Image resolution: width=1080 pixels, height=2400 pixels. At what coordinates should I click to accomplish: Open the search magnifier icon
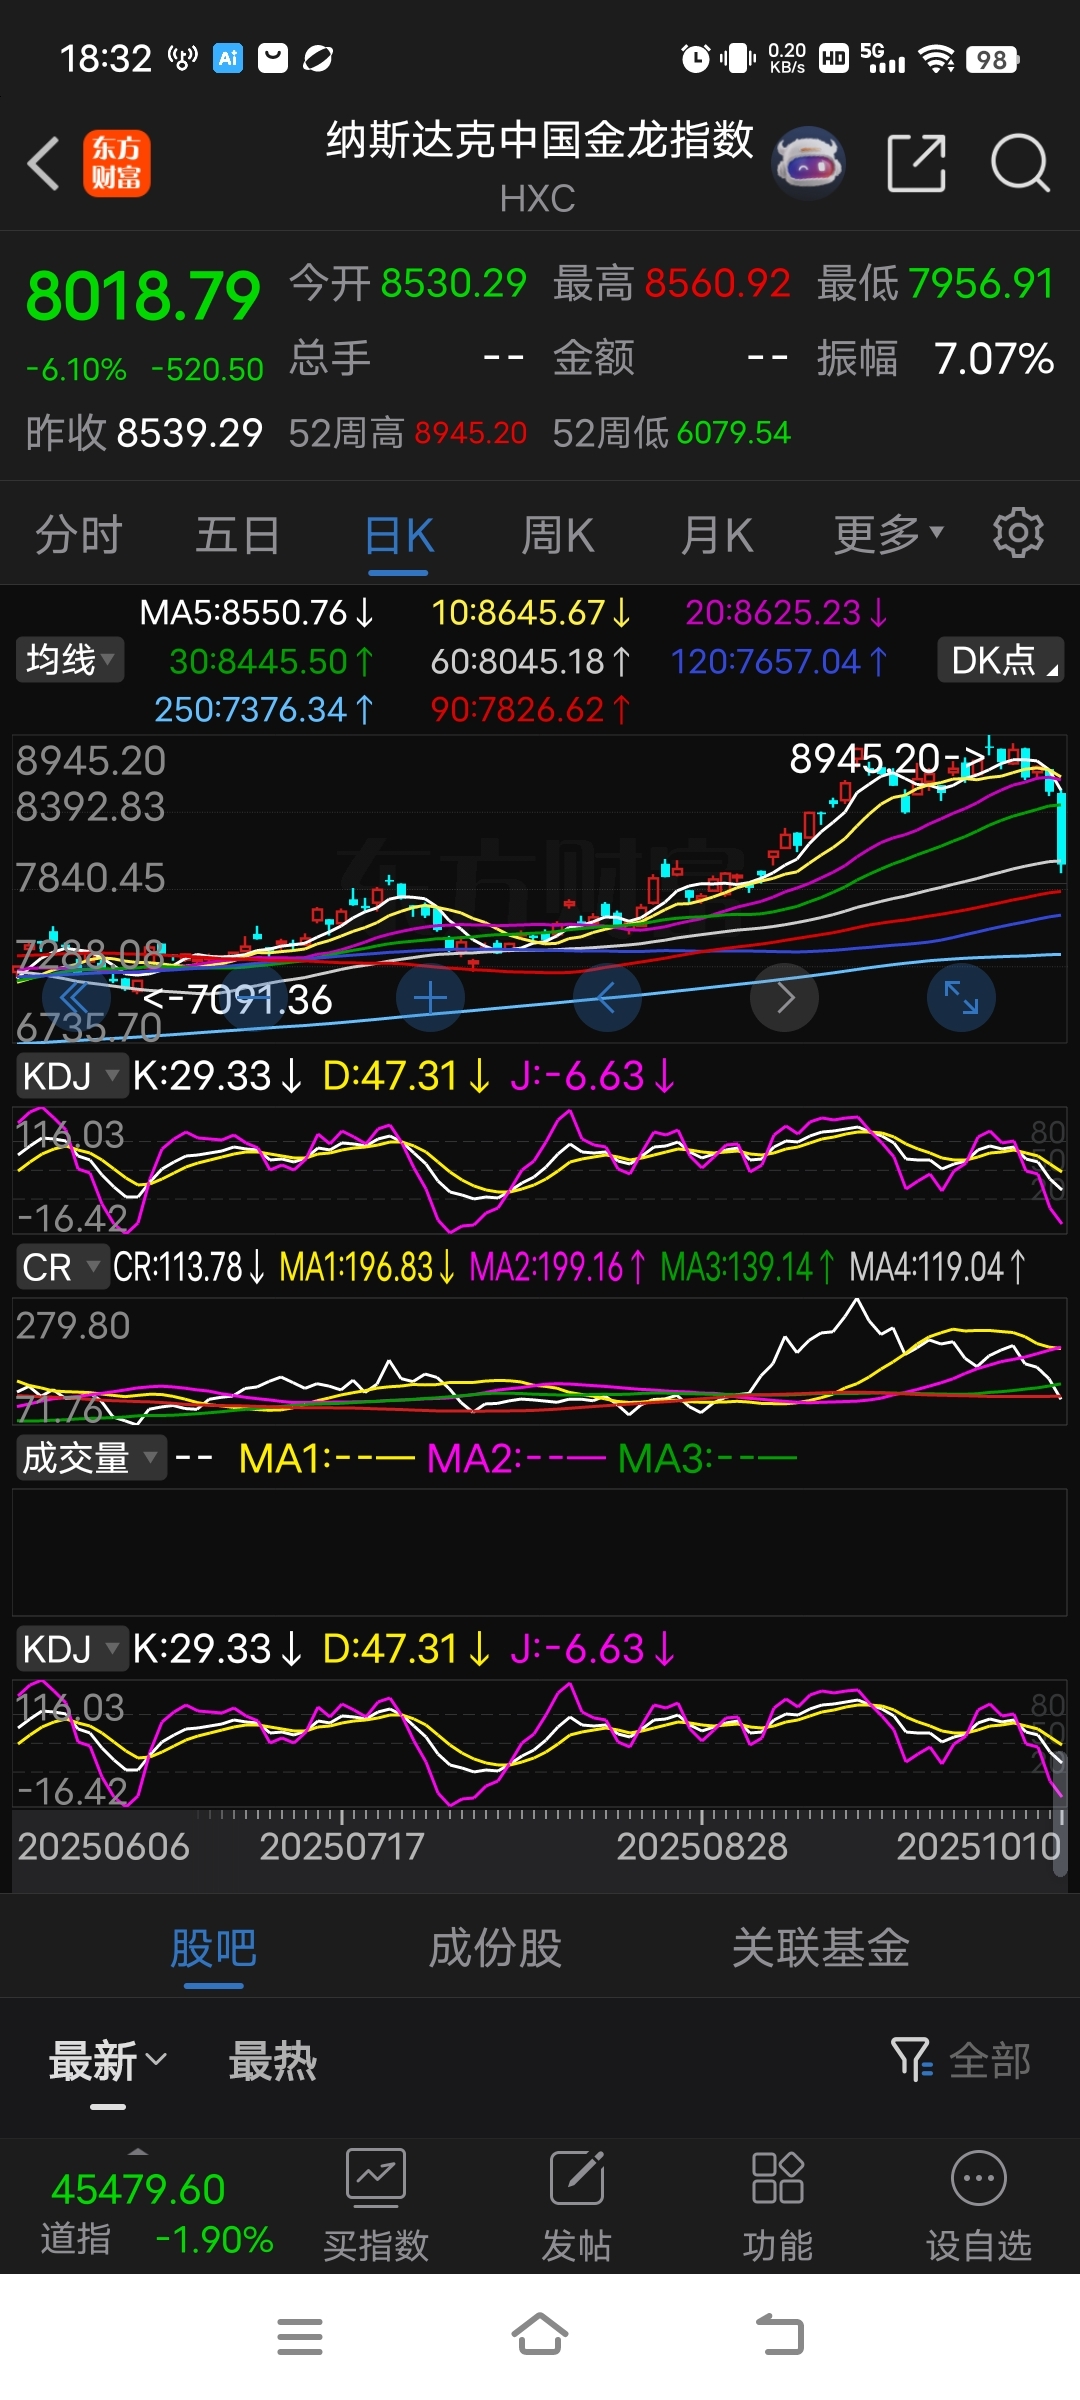(1019, 163)
